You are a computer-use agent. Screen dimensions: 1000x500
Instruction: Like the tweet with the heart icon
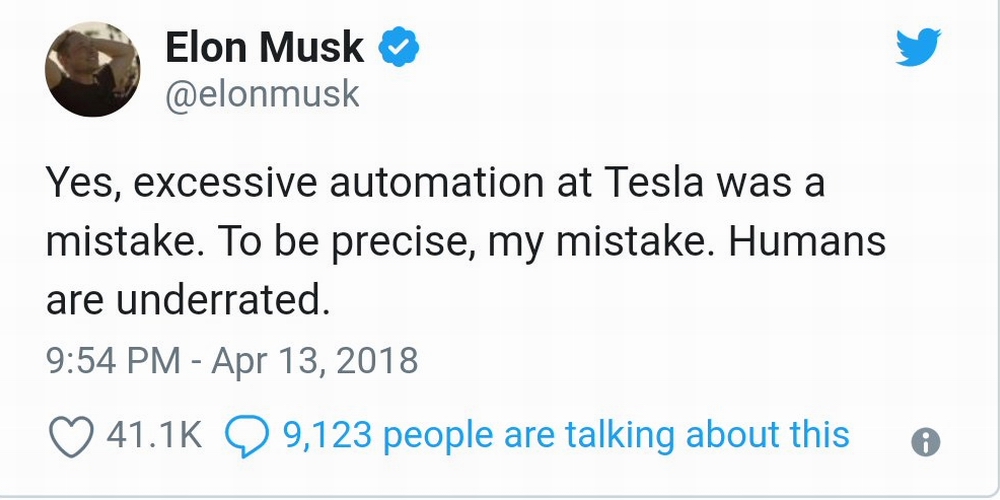pos(71,435)
